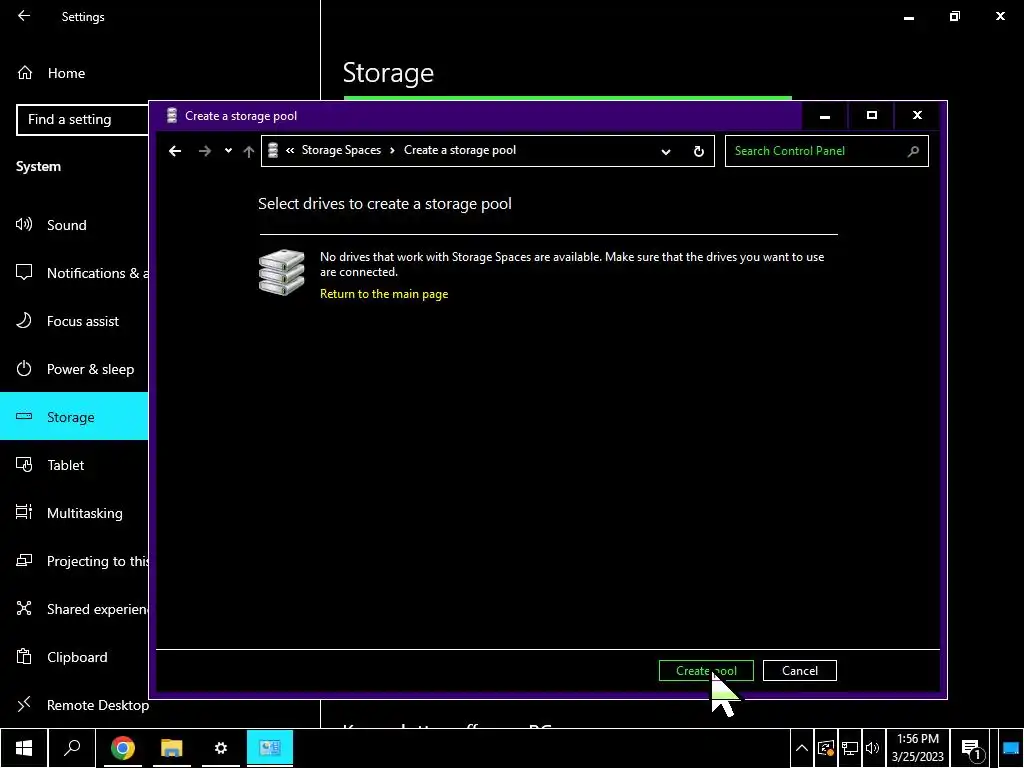Click the search magnifier icon in Control Panel
1024x768 pixels.
pyautogui.click(x=913, y=151)
